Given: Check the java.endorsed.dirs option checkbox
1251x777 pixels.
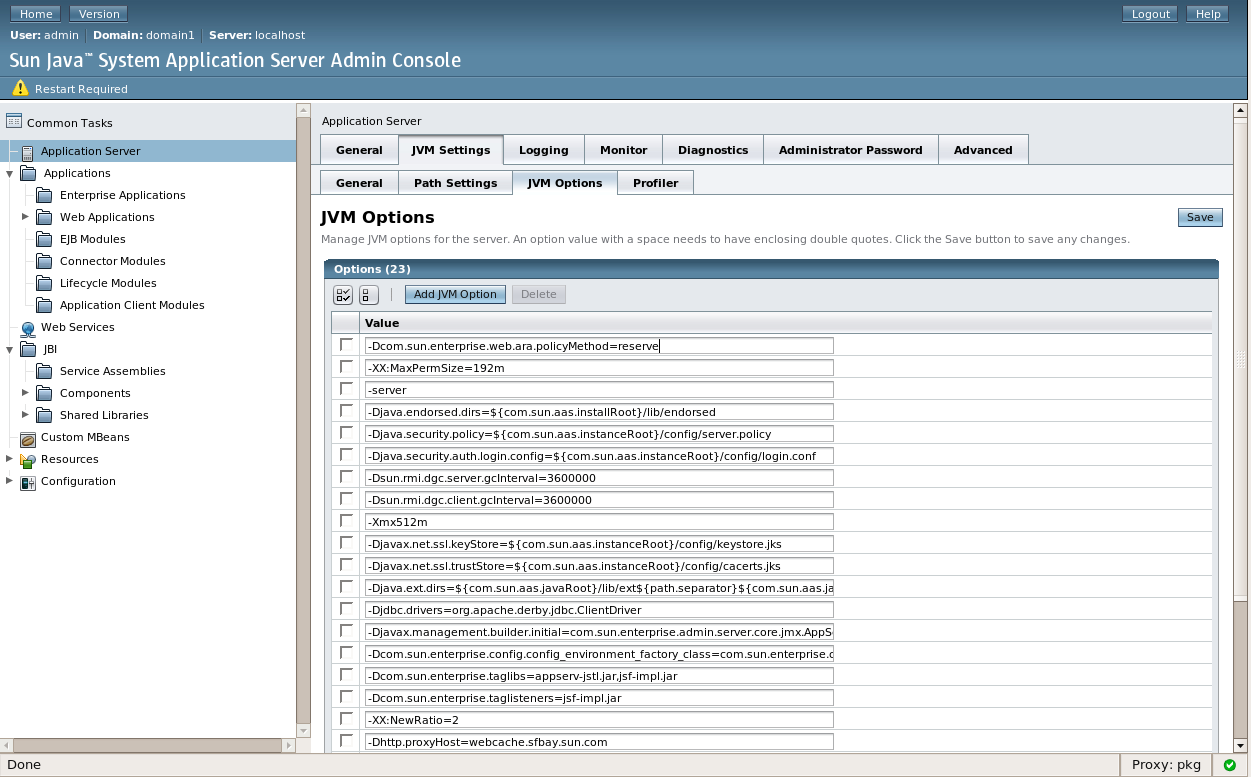Looking at the screenshot, I should click(x=346, y=410).
